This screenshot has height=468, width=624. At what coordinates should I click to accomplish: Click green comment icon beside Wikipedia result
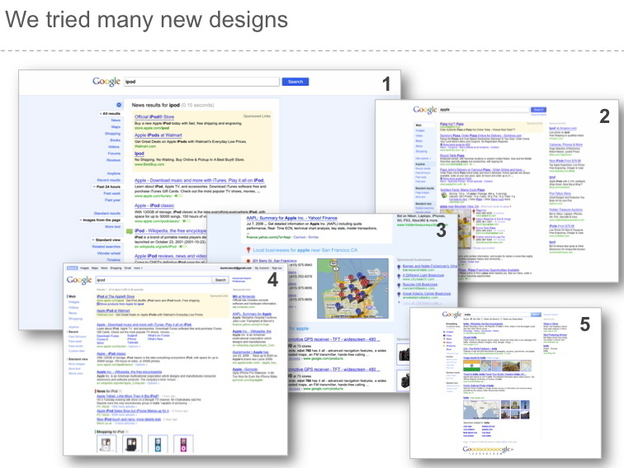[x=129, y=232]
